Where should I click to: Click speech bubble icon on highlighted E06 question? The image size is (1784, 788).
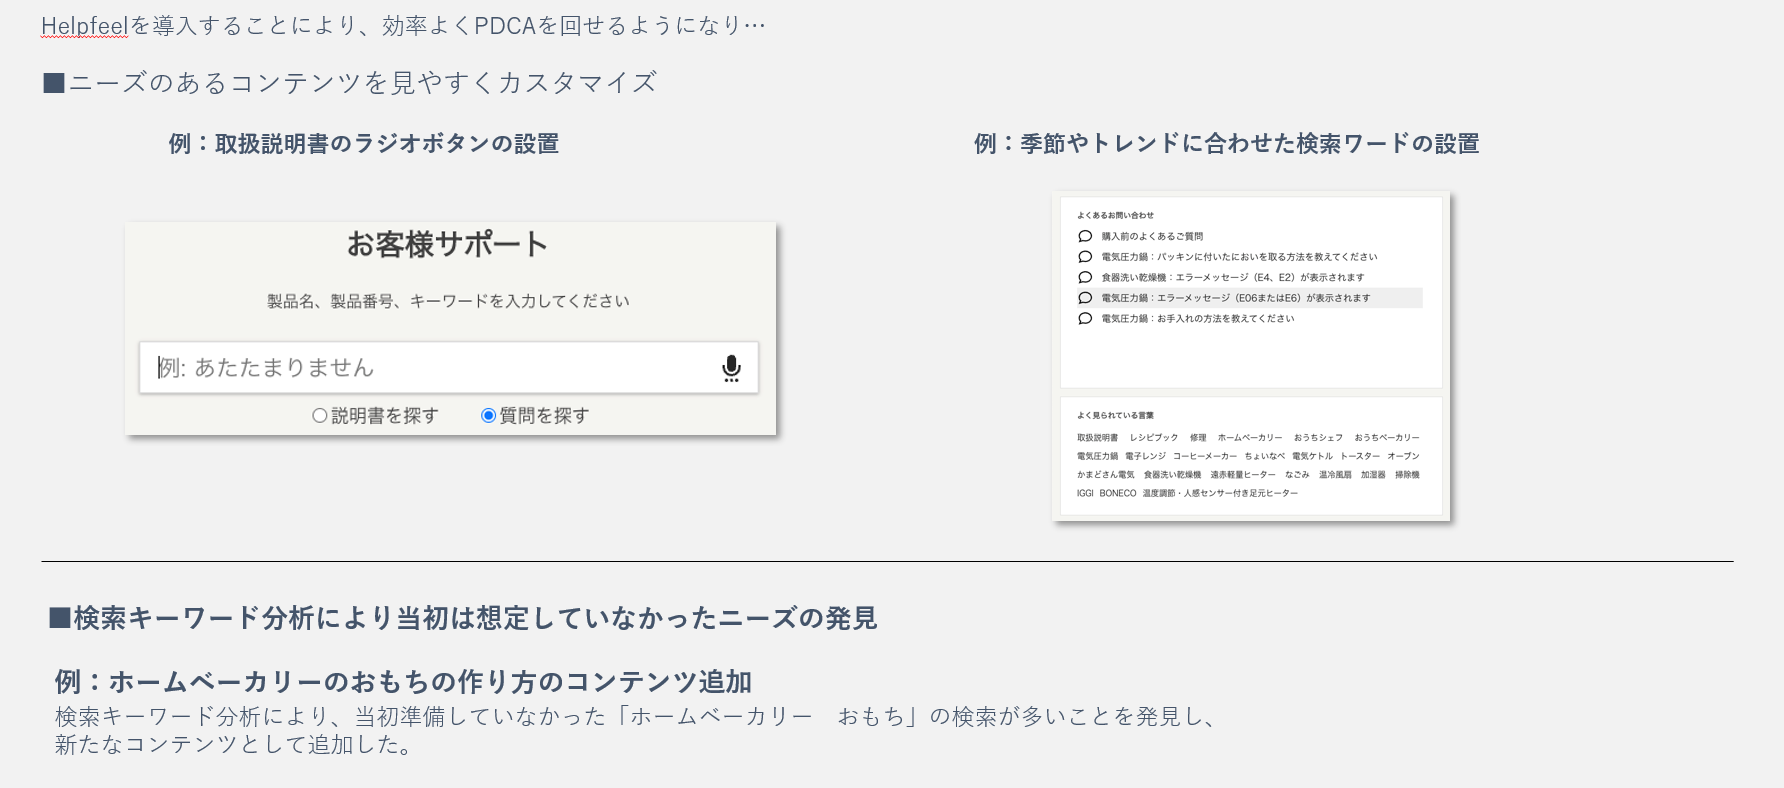(x=1085, y=298)
